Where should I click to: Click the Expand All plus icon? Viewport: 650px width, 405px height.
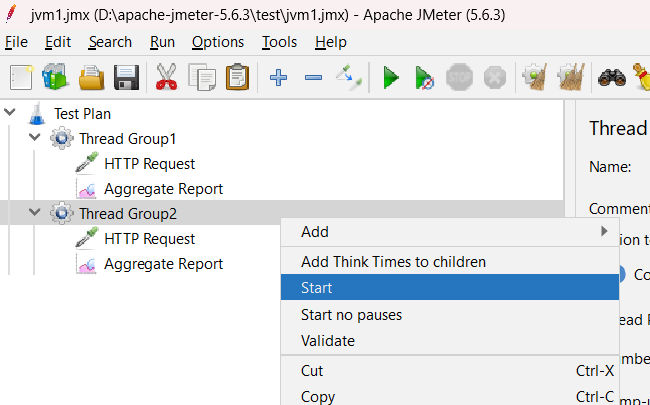click(279, 78)
